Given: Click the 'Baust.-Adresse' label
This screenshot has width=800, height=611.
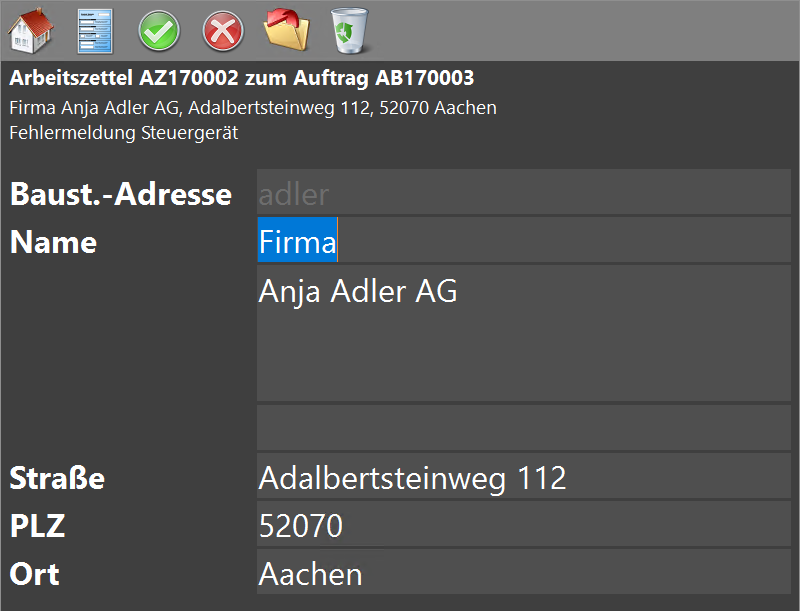Looking at the screenshot, I should point(121,194).
